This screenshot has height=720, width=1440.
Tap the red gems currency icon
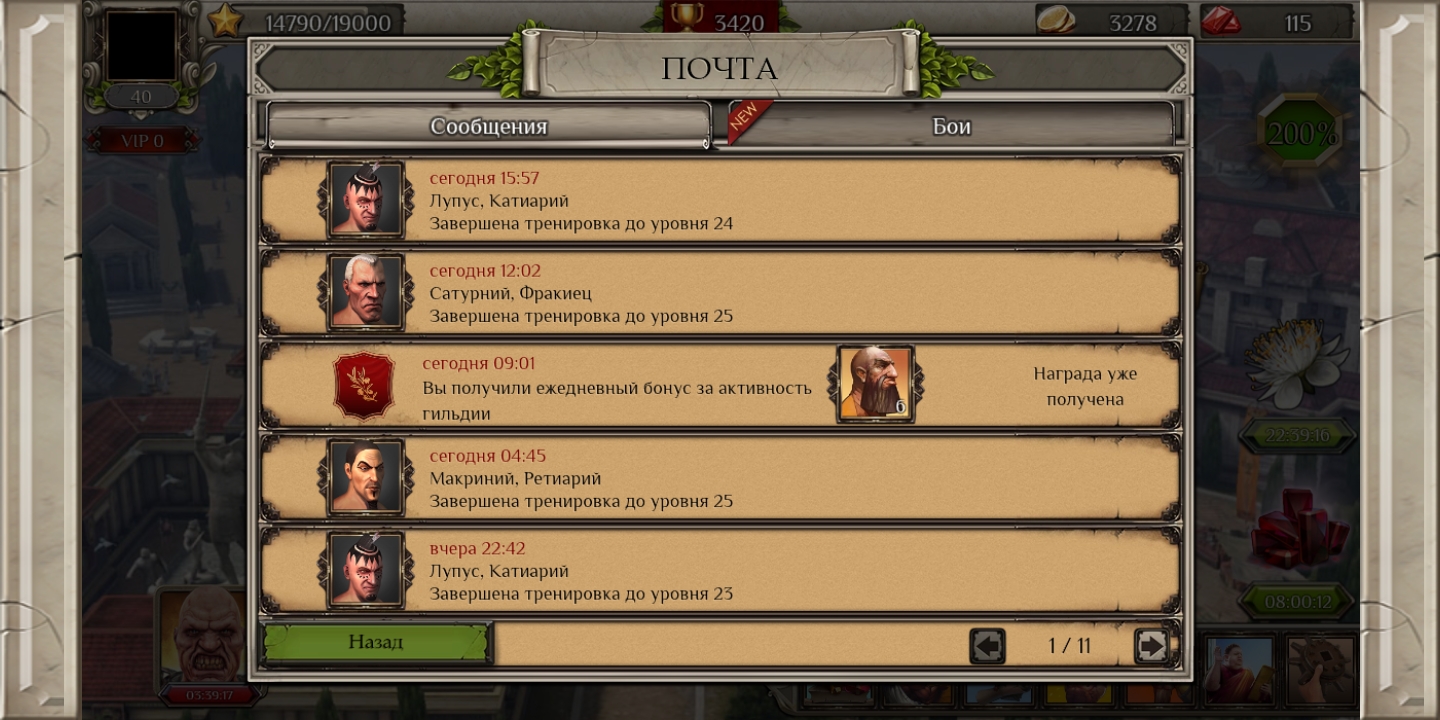[1221, 20]
